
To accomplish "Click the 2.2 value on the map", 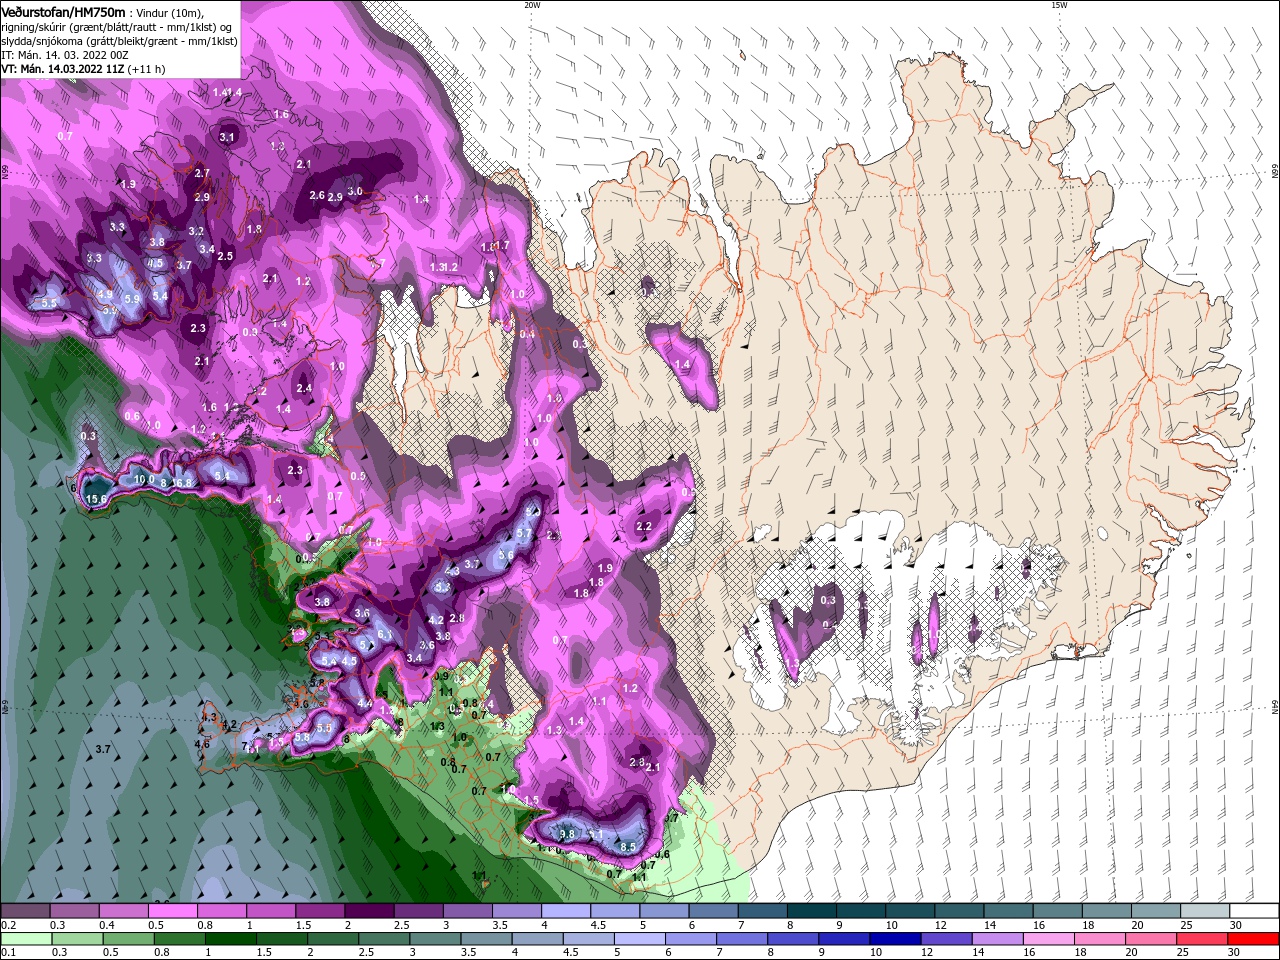I will [644, 526].
